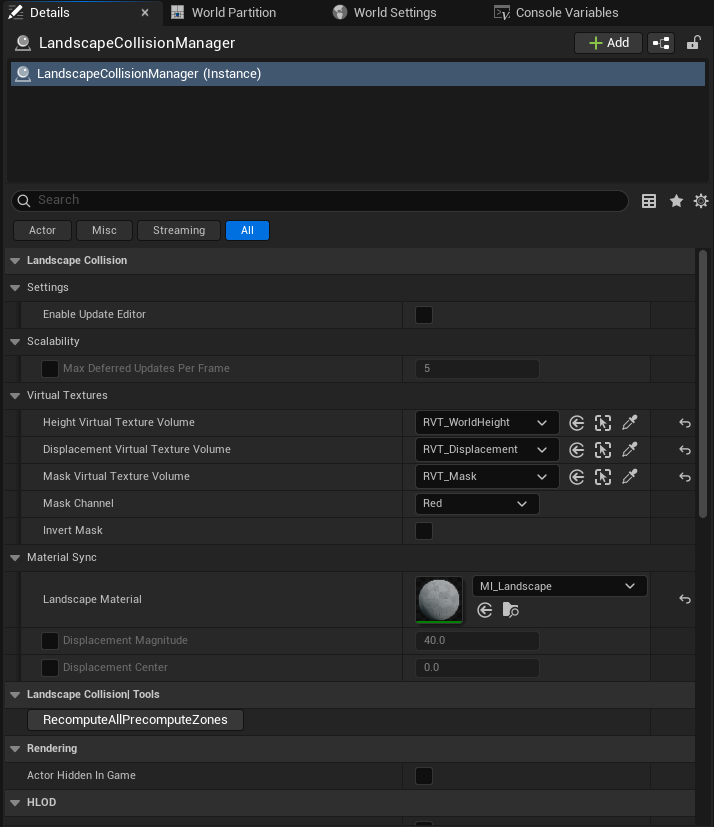Image resolution: width=714 pixels, height=827 pixels.
Task: Switch to World Partition tab
Action: point(224,13)
